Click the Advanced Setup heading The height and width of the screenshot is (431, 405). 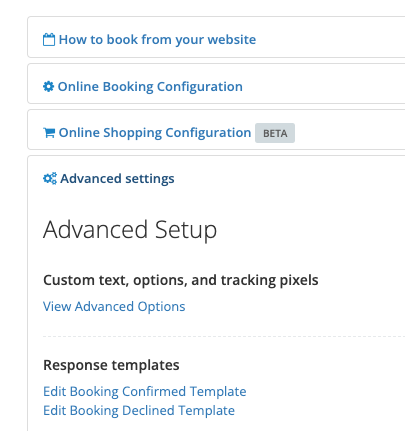tap(130, 230)
